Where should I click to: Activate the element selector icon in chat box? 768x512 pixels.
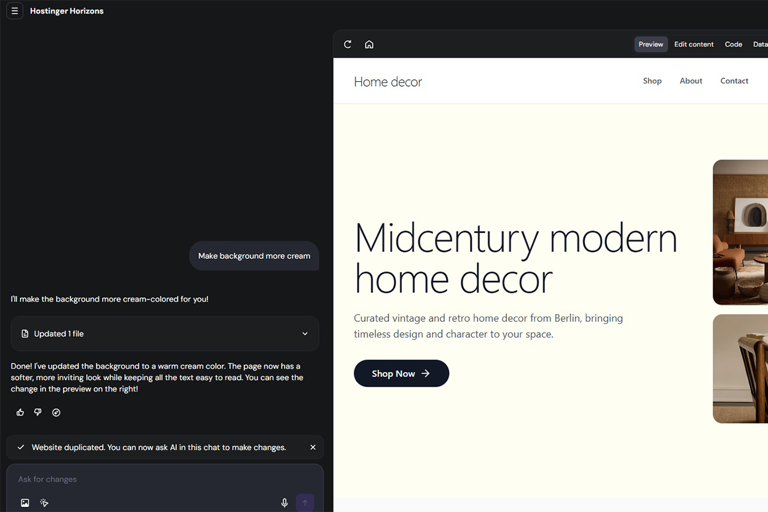(44, 503)
